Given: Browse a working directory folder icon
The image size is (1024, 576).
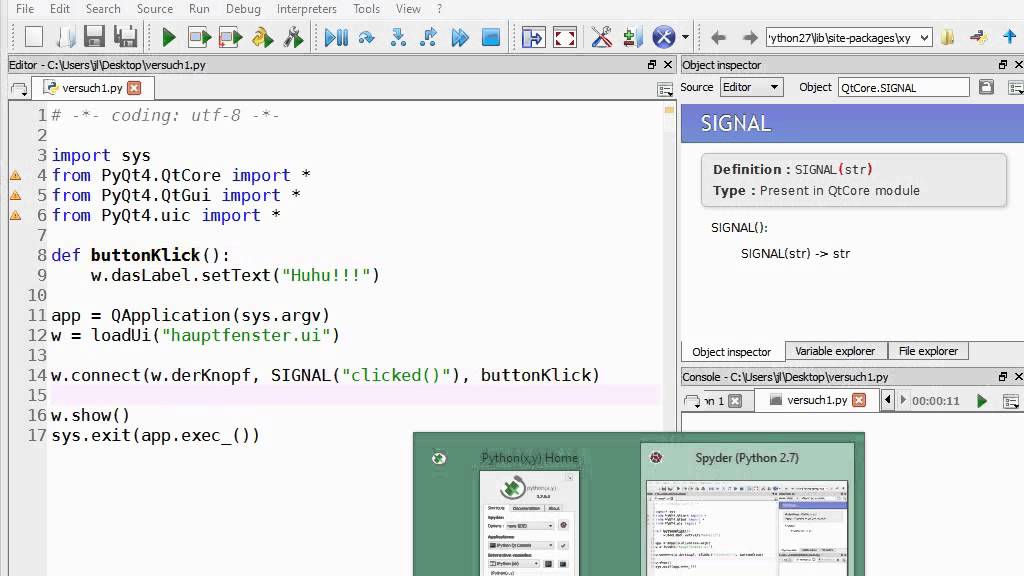Looking at the screenshot, I should coord(948,37).
